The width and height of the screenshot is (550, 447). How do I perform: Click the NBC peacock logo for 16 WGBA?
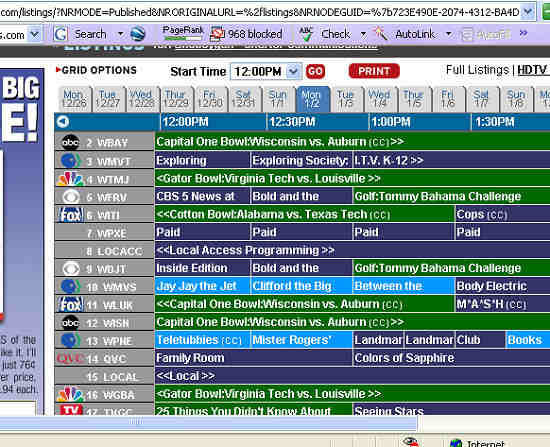[x=71, y=394]
